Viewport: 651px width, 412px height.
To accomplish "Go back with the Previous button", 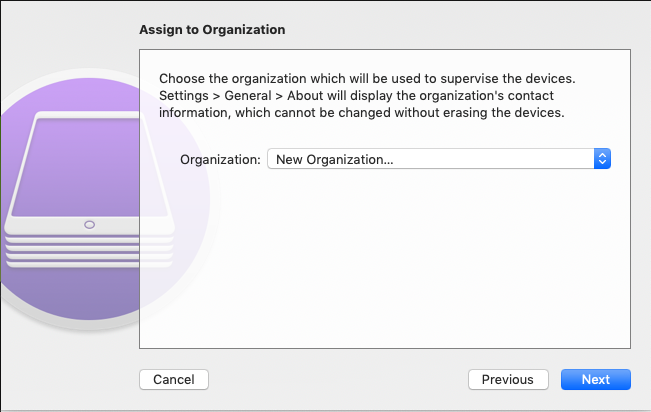I will pyautogui.click(x=507, y=380).
